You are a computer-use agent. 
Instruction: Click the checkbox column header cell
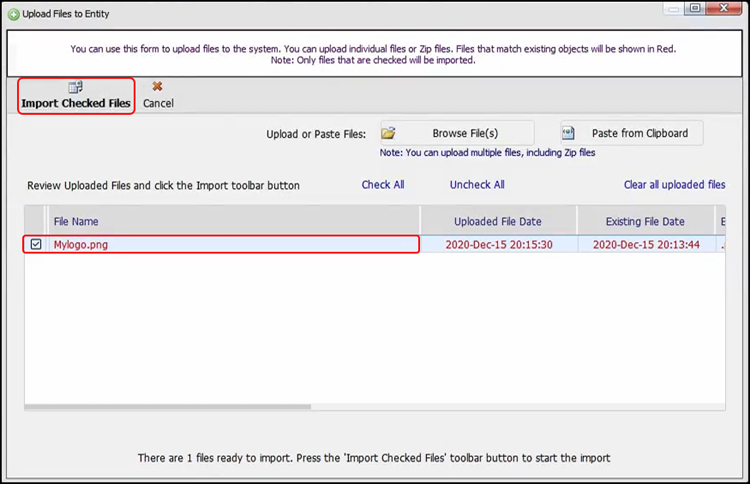click(x=35, y=221)
